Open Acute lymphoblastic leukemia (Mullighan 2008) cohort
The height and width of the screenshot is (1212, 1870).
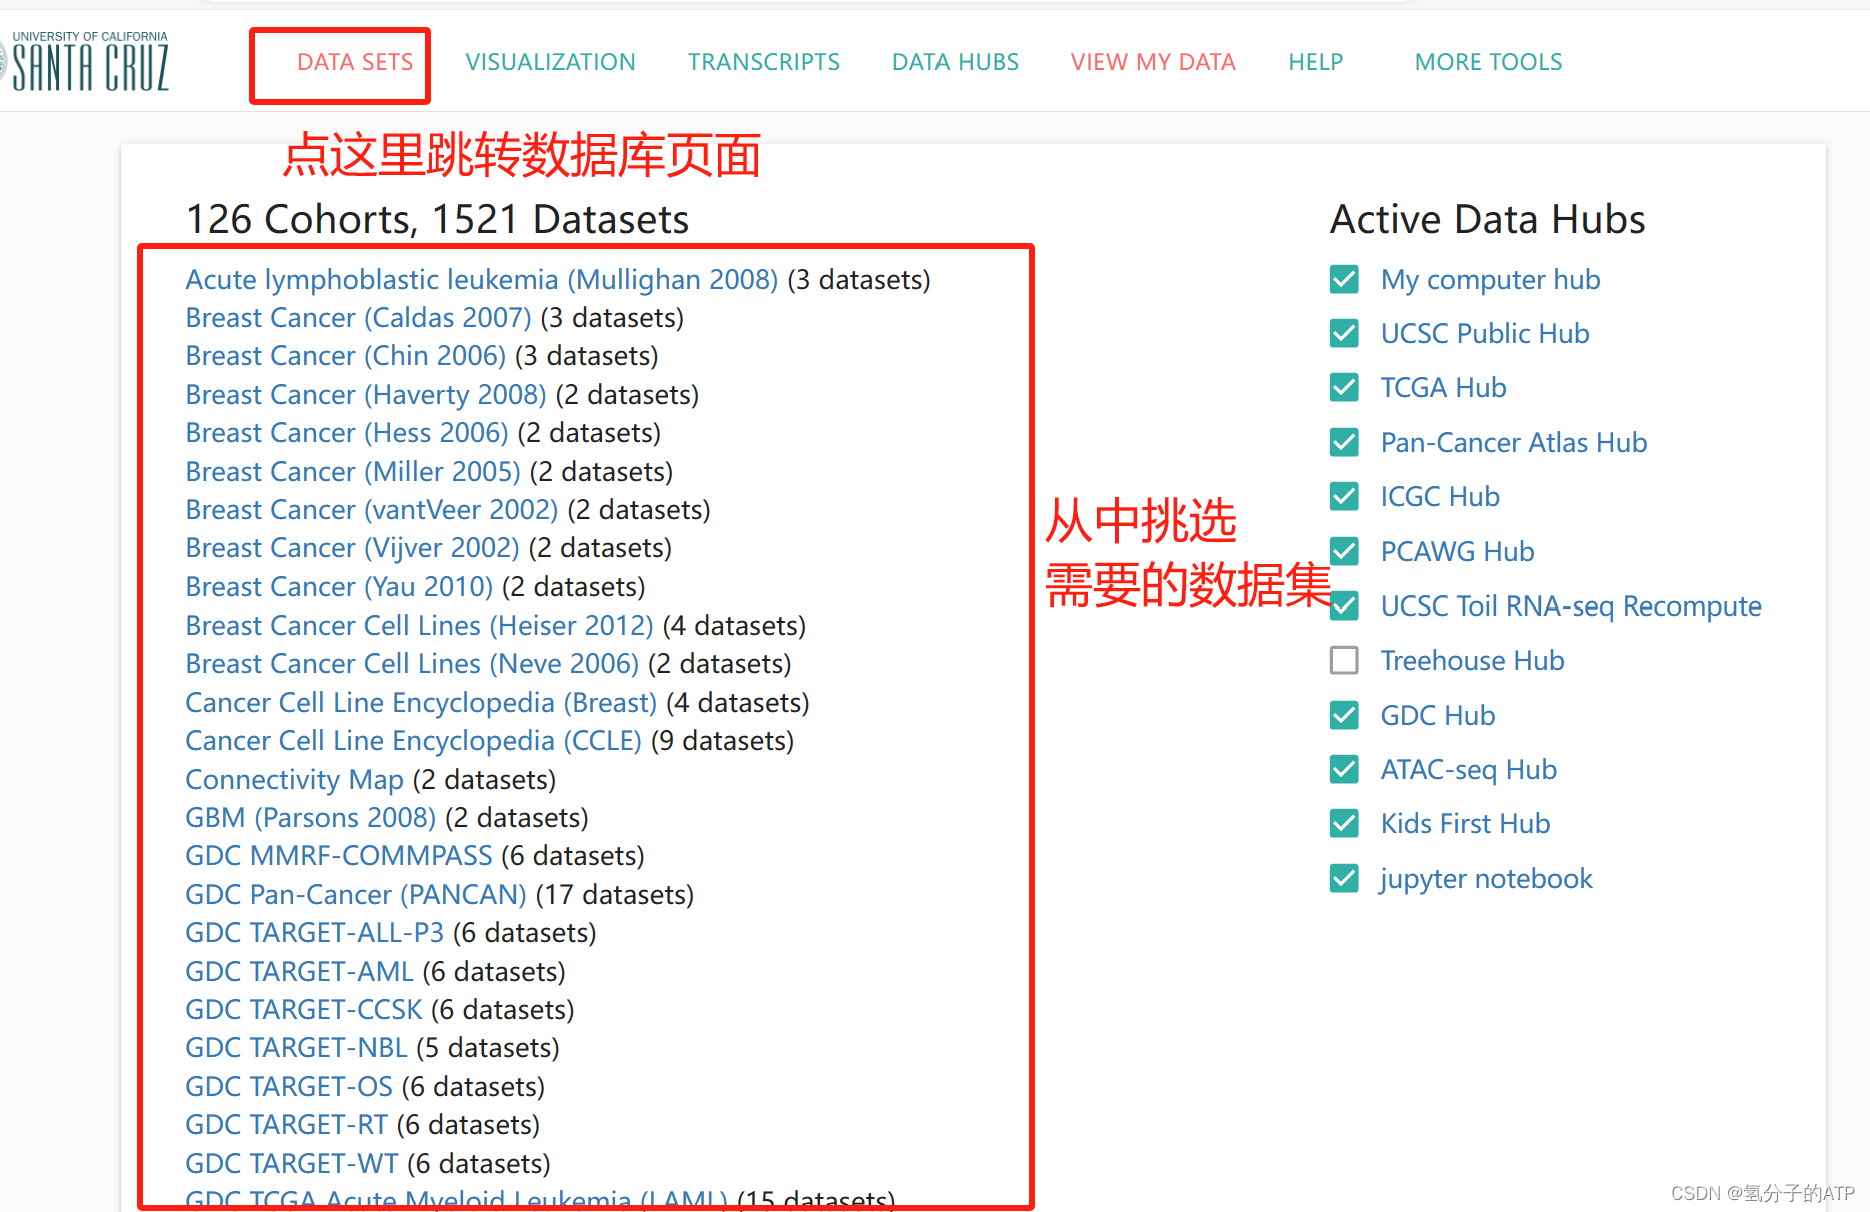tap(482, 280)
